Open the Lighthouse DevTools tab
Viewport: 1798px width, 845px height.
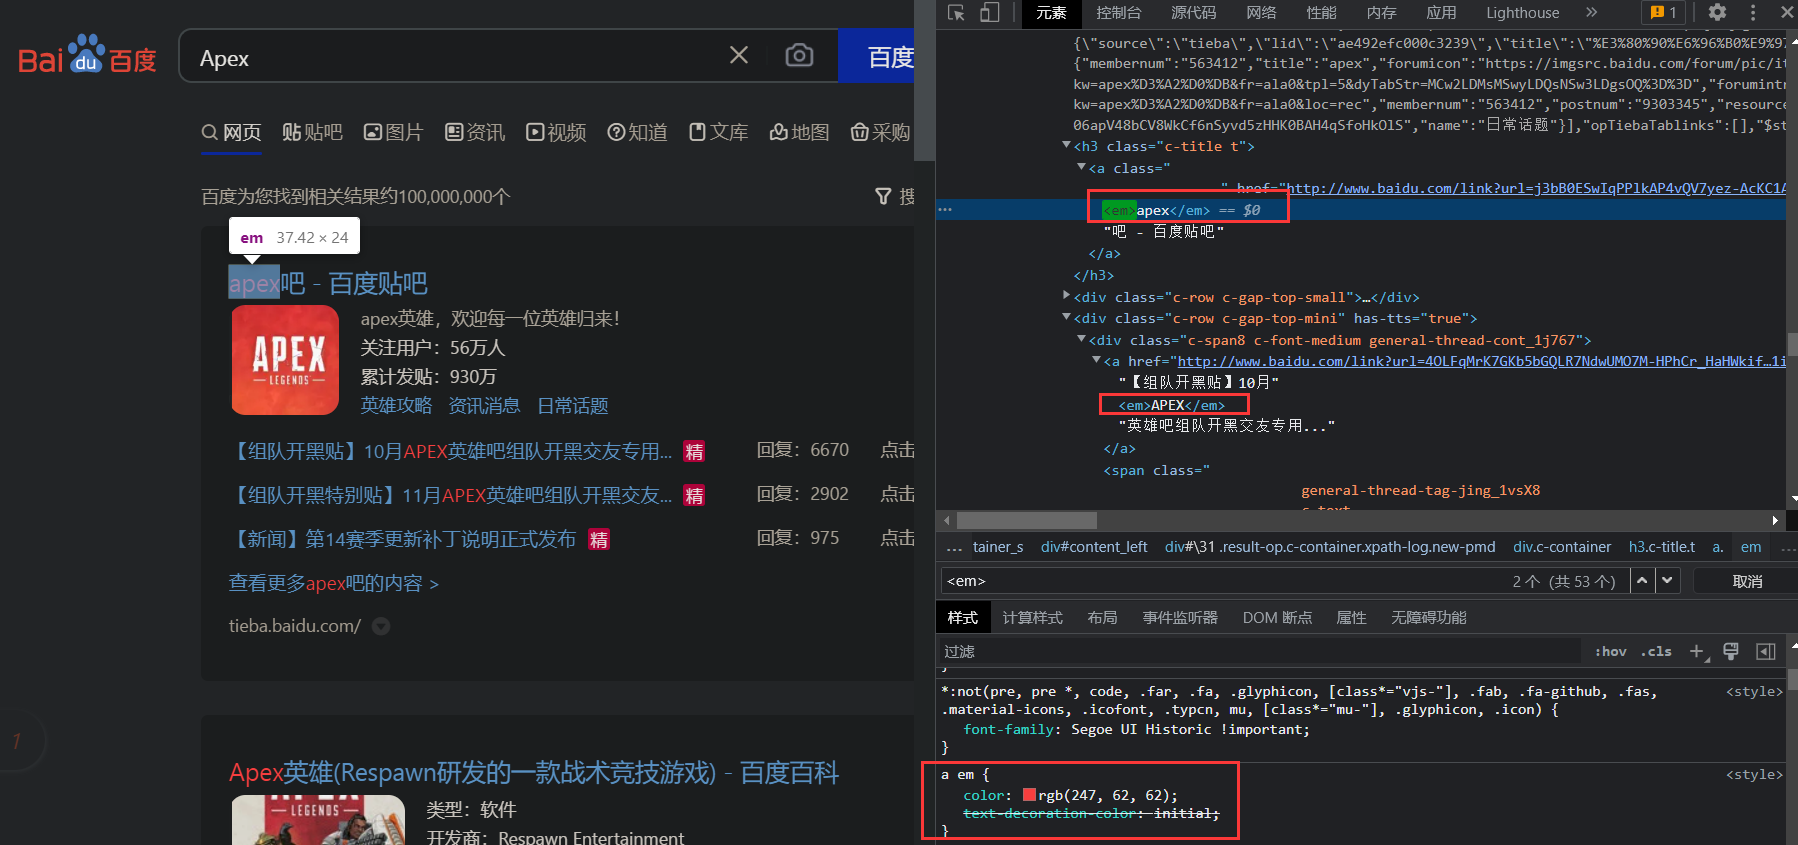[1522, 12]
